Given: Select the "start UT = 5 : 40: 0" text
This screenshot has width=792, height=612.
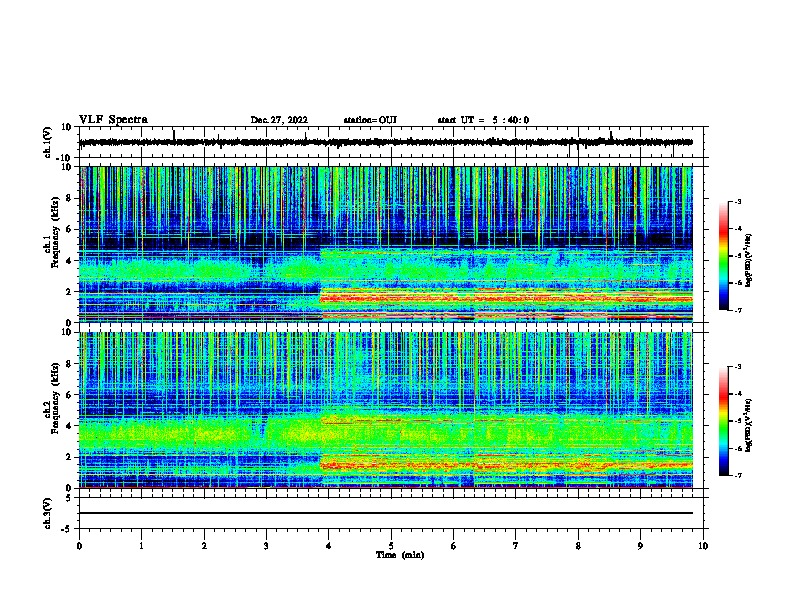Looking at the screenshot, I should tap(483, 120).
